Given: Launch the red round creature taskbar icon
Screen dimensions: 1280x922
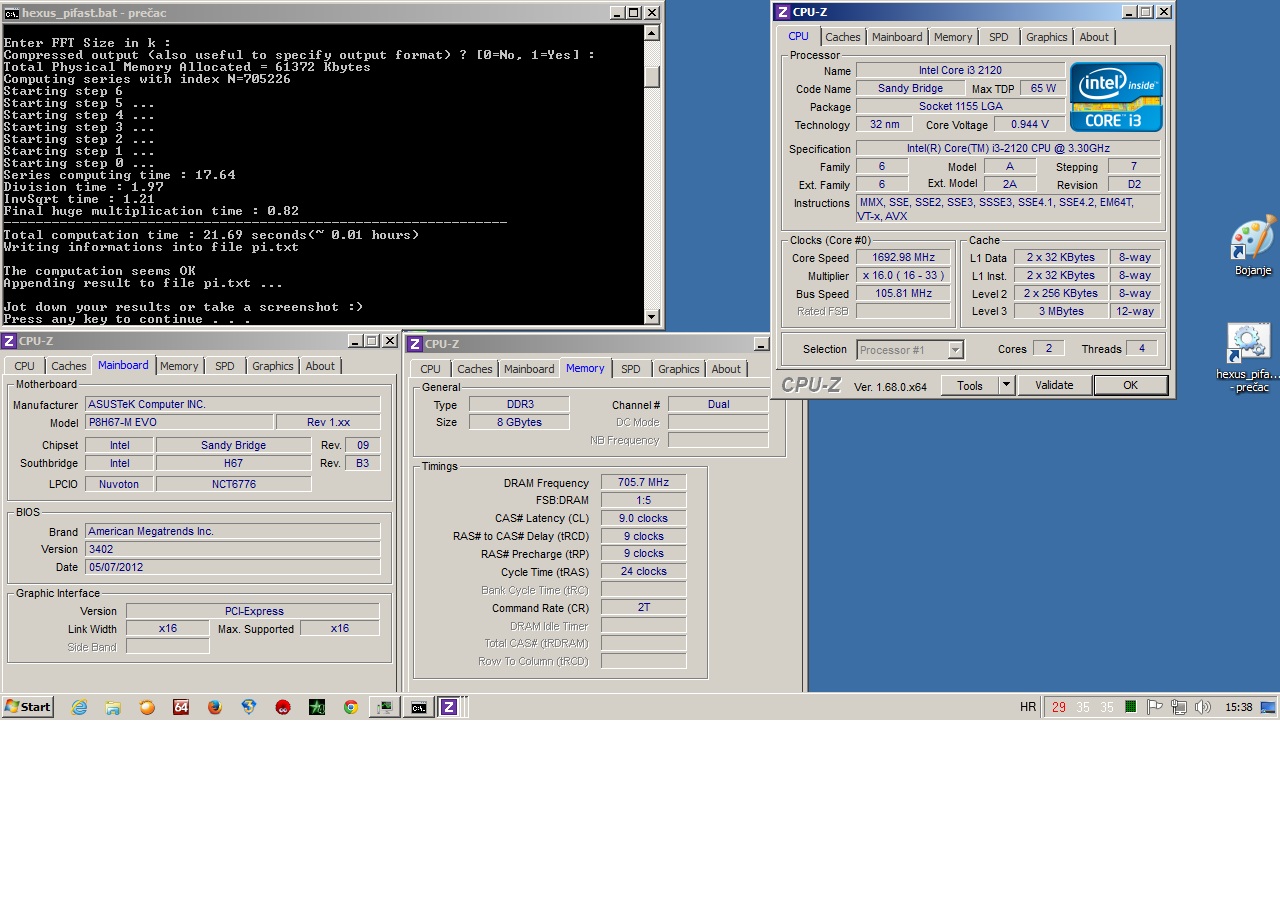Looking at the screenshot, I should click(x=283, y=707).
